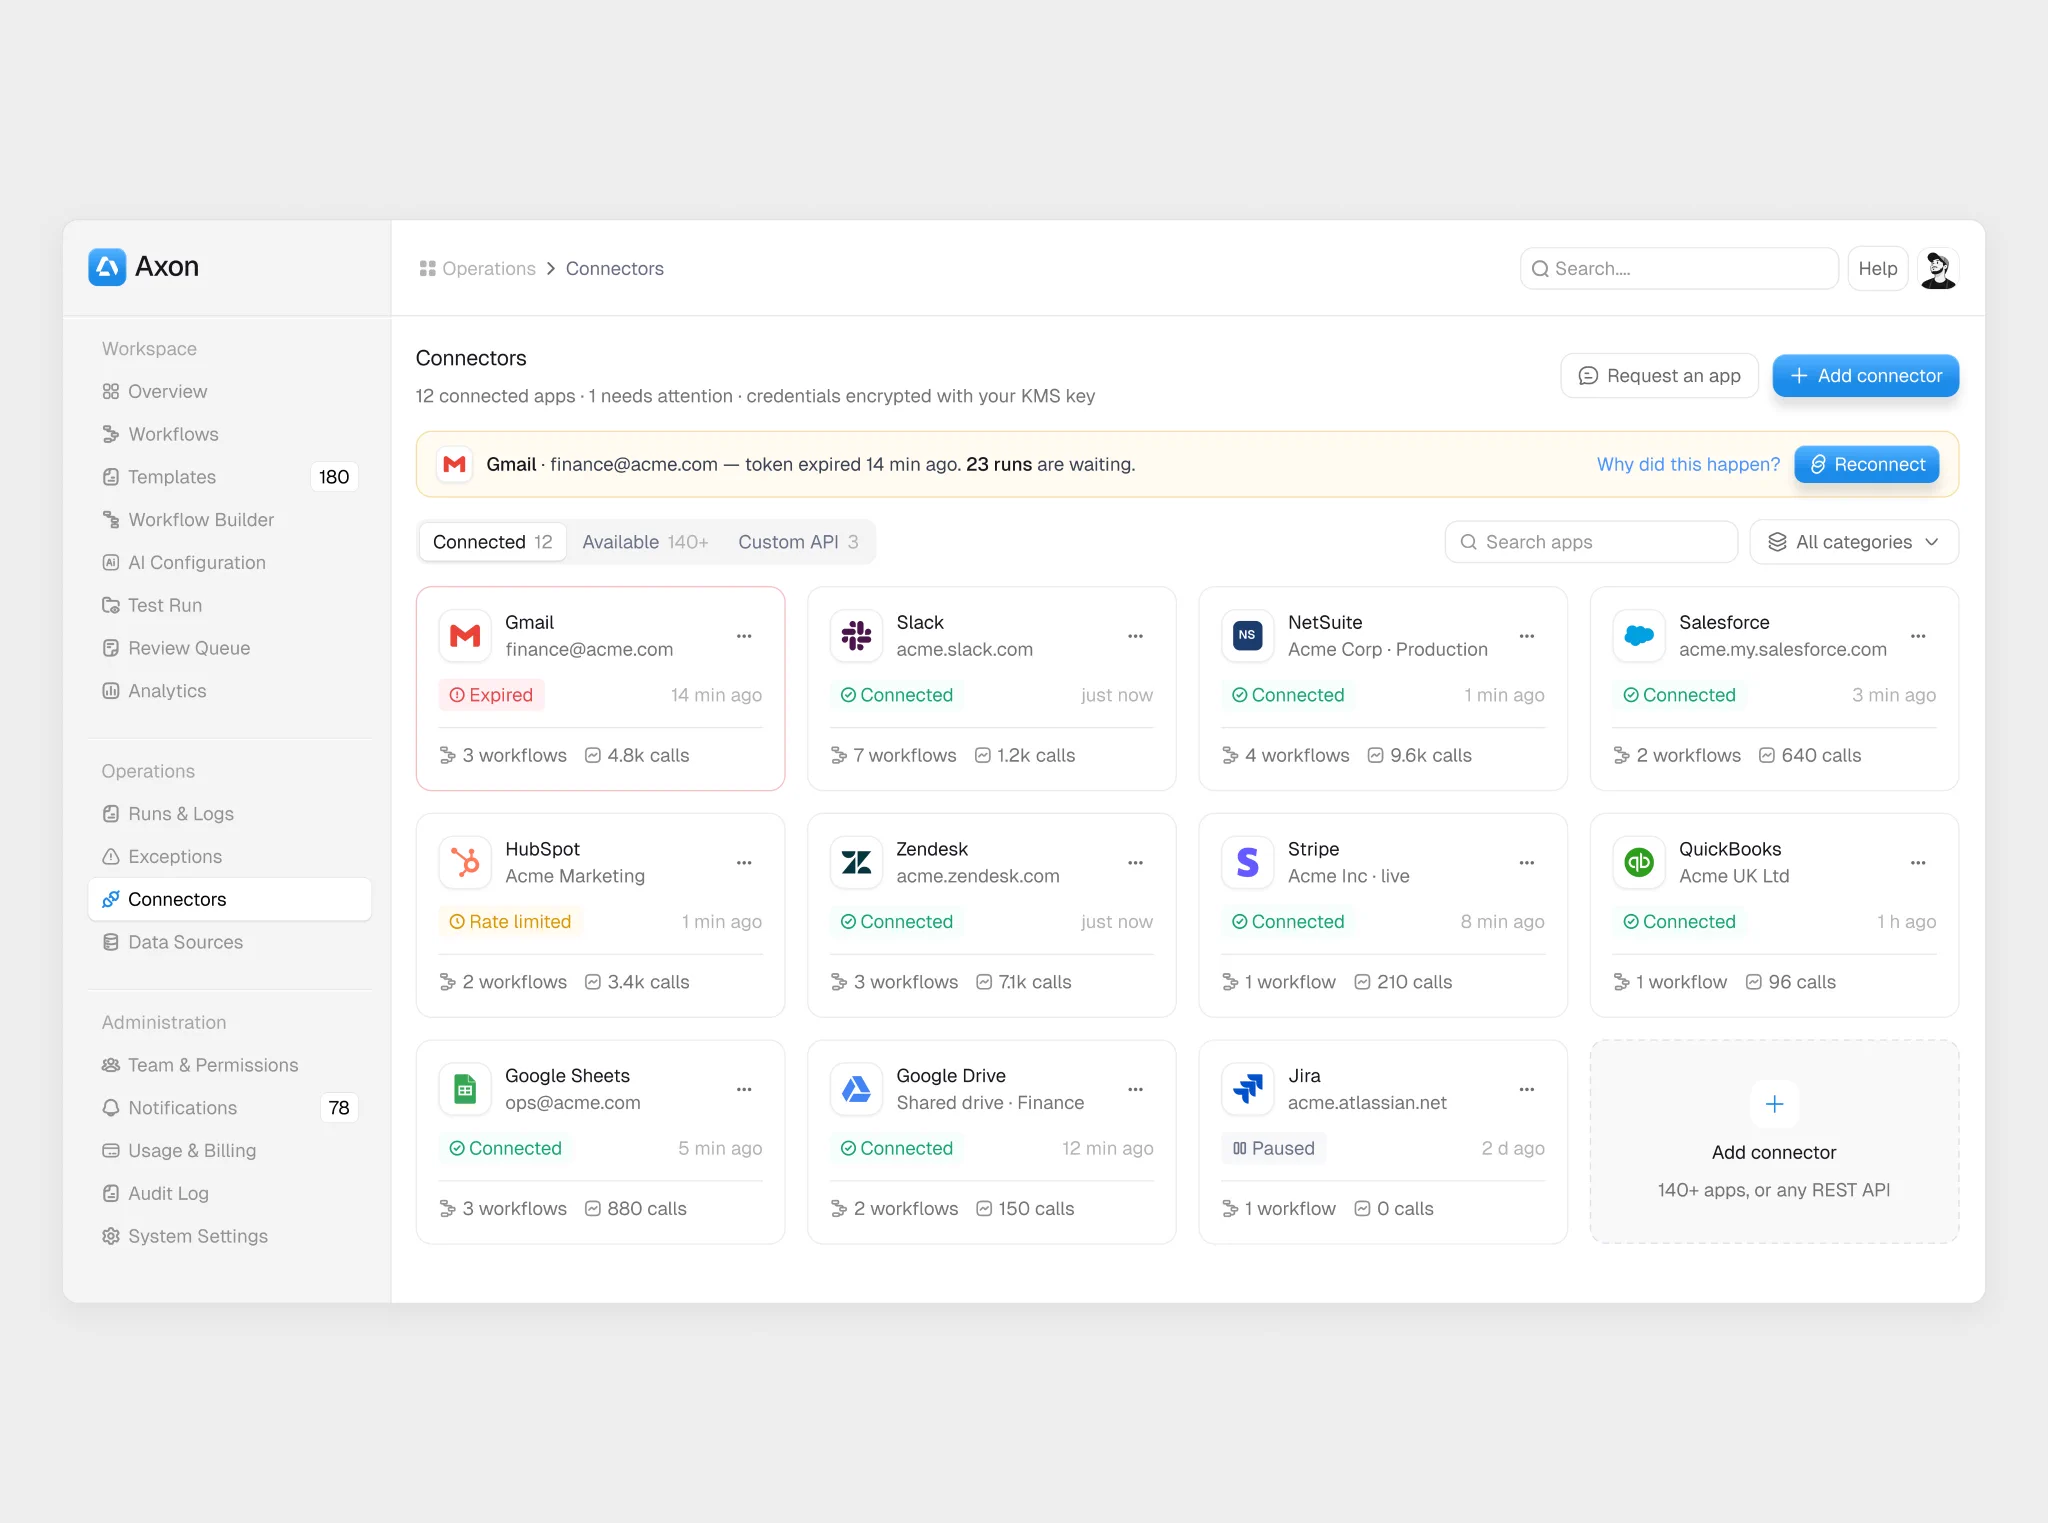
Task: Click the QuickBooks app icon
Action: point(1639,862)
